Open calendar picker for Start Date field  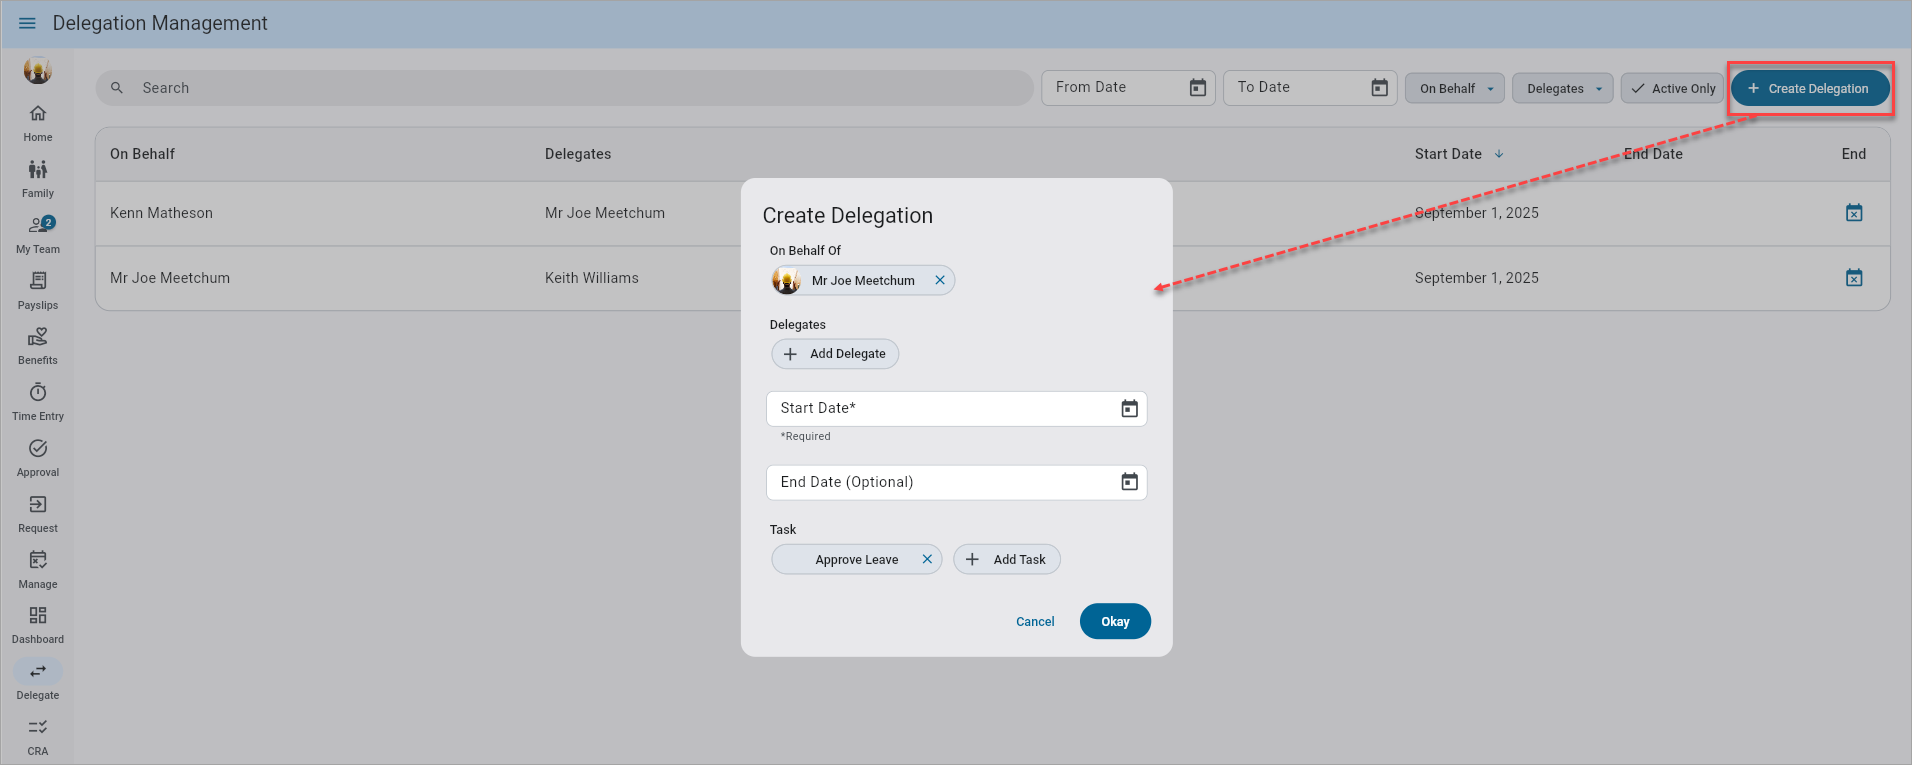tap(1129, 409)
